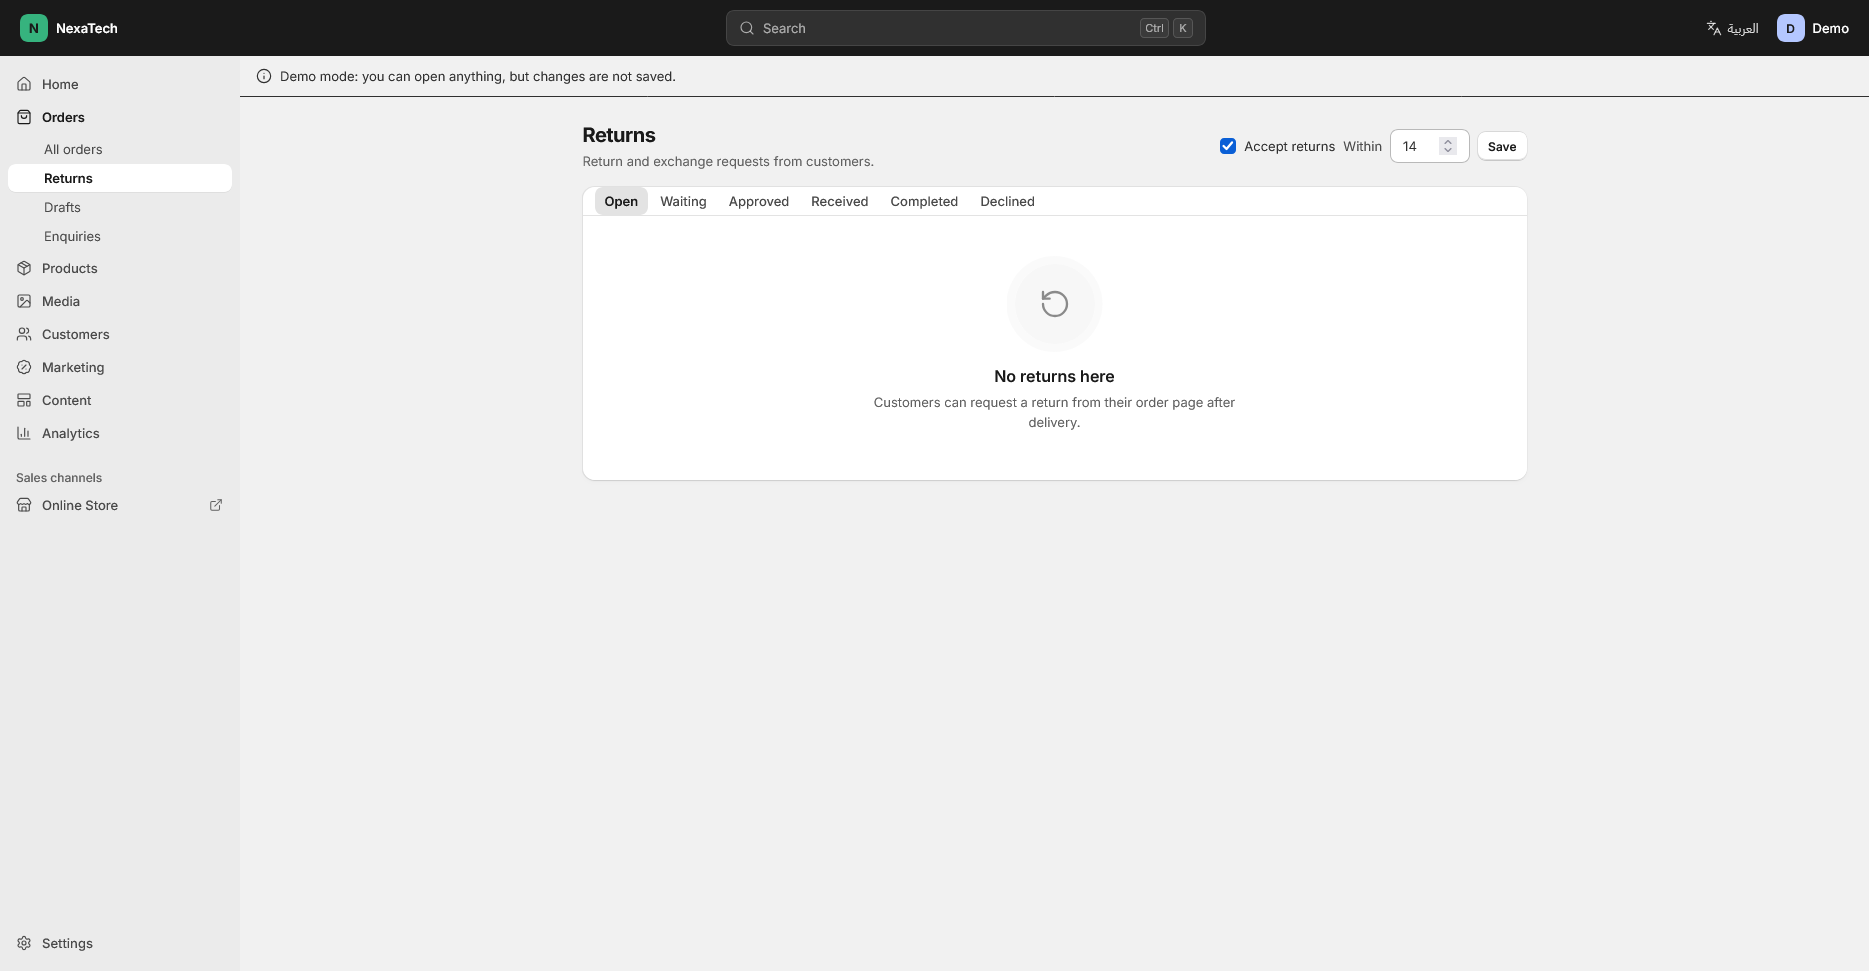Viewport: 1869px width, 971px height.
Task: Click the Marketing target icon
Action: coord(24,367)
